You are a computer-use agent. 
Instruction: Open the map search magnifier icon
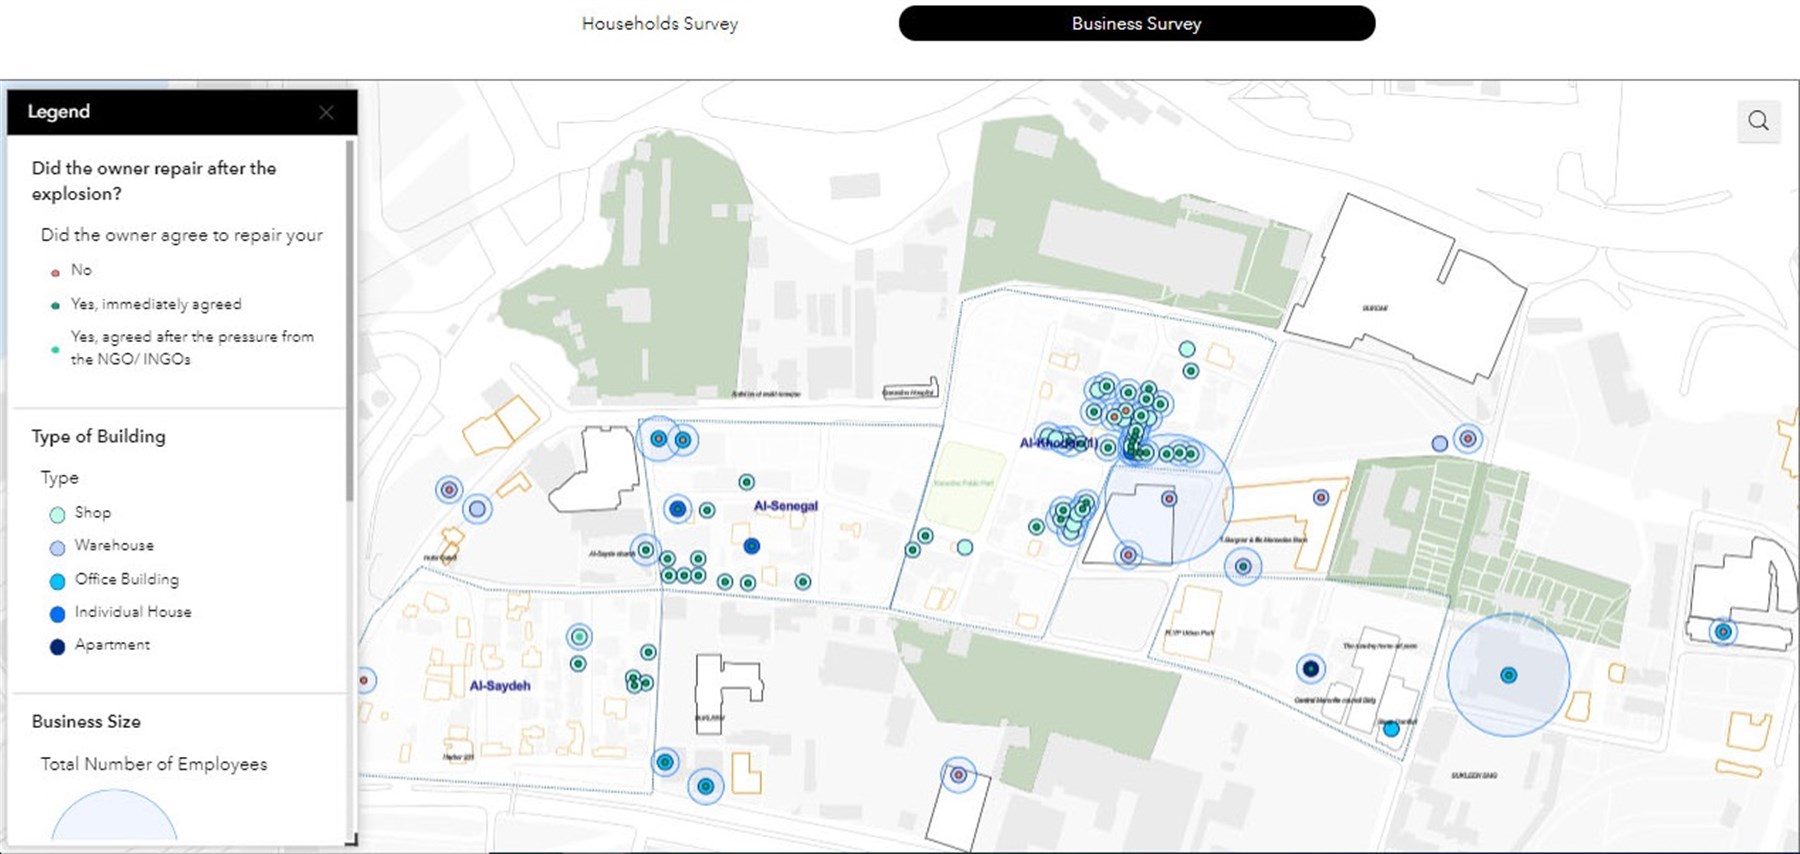coord(1758,121)
